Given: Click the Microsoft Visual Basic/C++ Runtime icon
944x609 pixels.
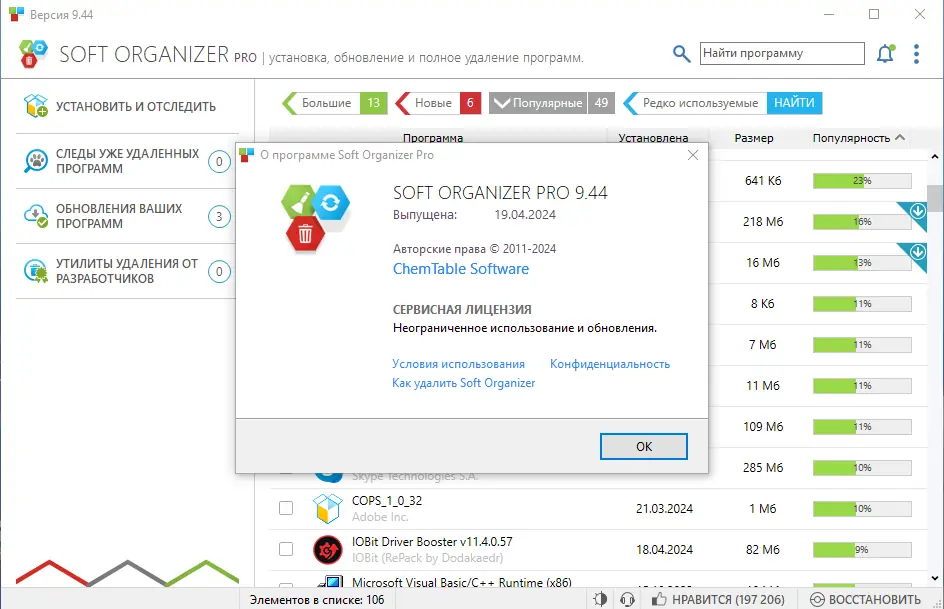Looking at the screenshot, I should click(331, 582).
